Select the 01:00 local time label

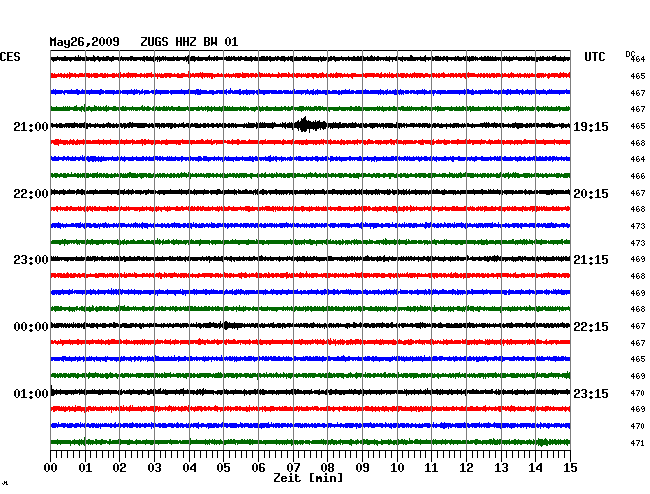[x=31, y=393]
